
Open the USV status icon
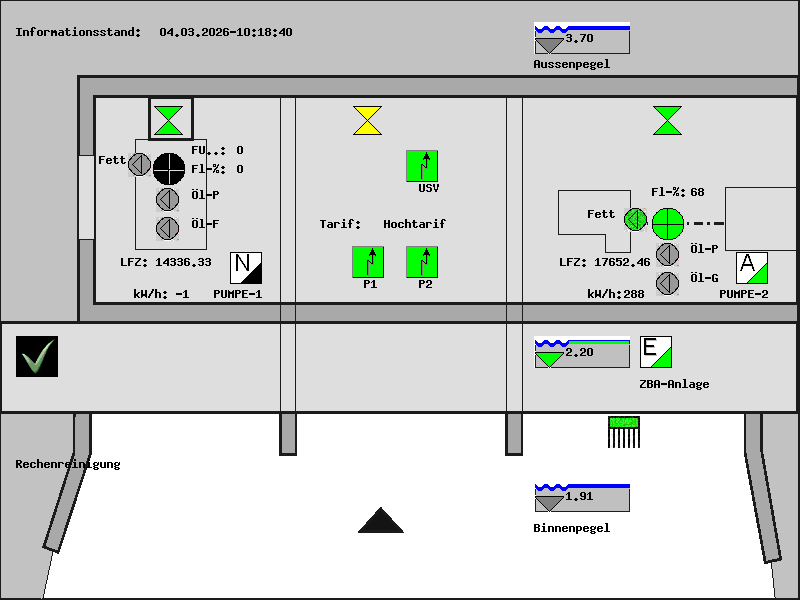point(422,166)
